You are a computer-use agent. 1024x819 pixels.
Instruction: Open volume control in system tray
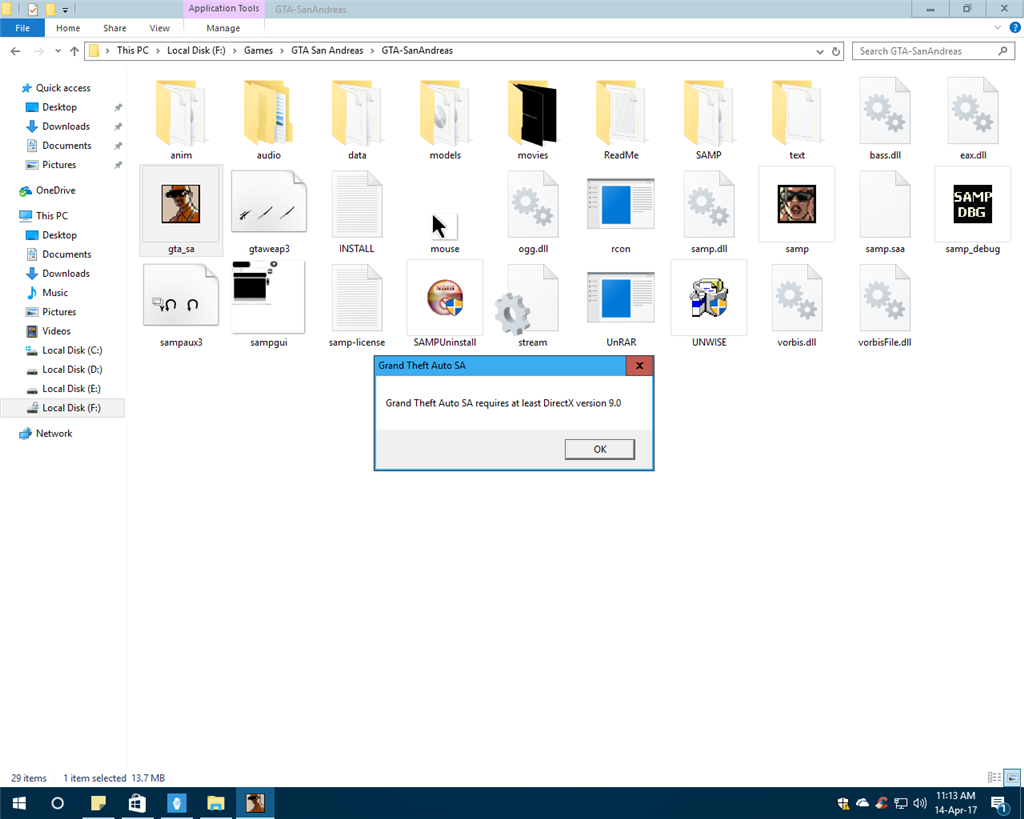[920, 803]
